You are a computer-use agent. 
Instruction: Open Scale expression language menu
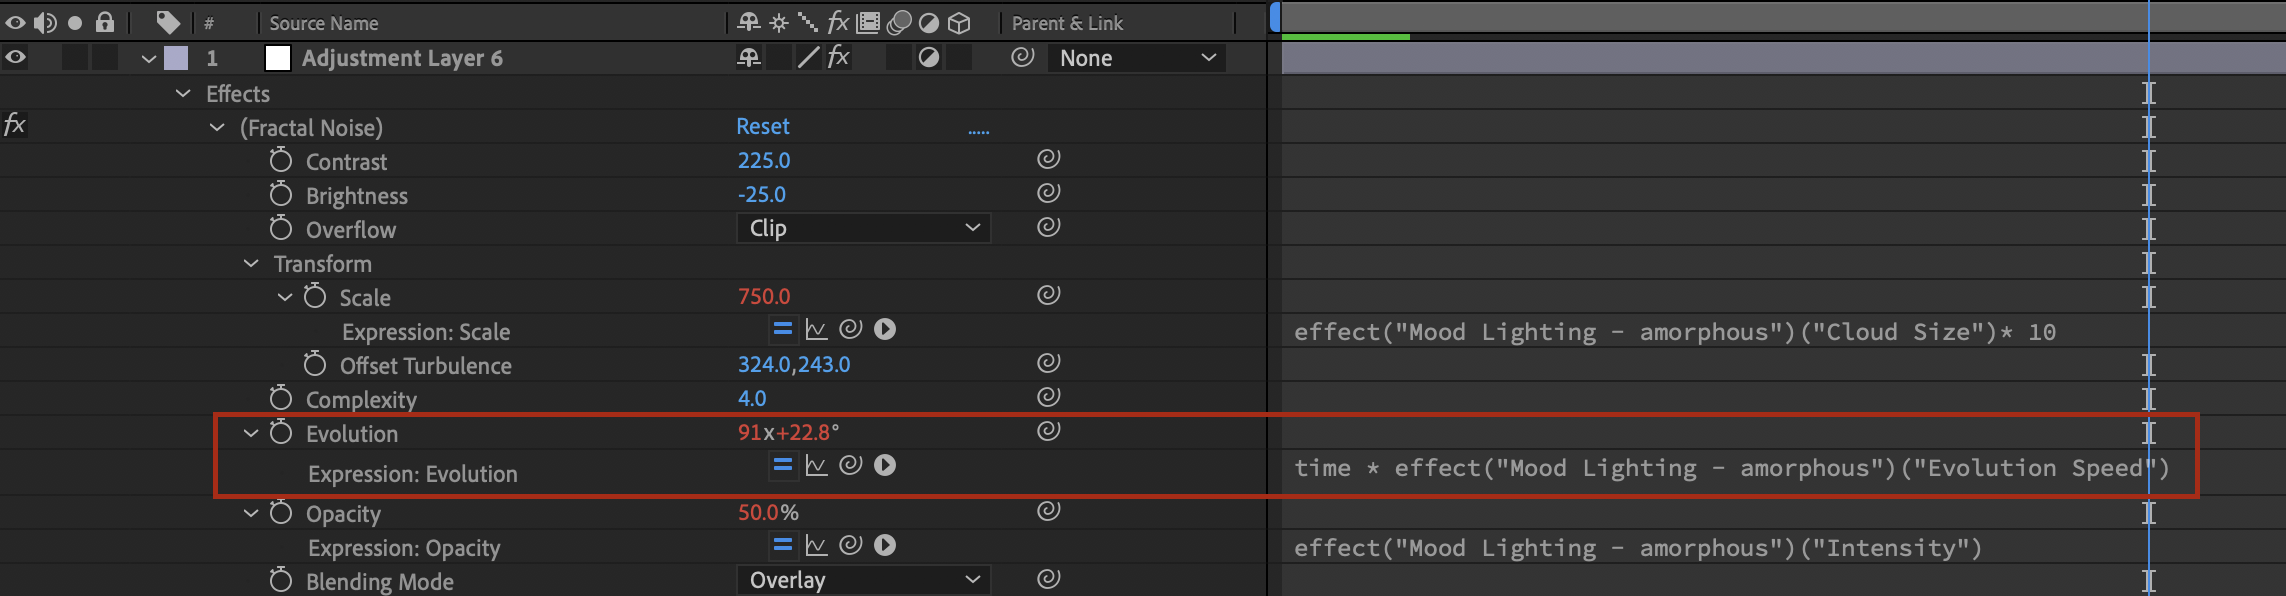tap(885, 329)
